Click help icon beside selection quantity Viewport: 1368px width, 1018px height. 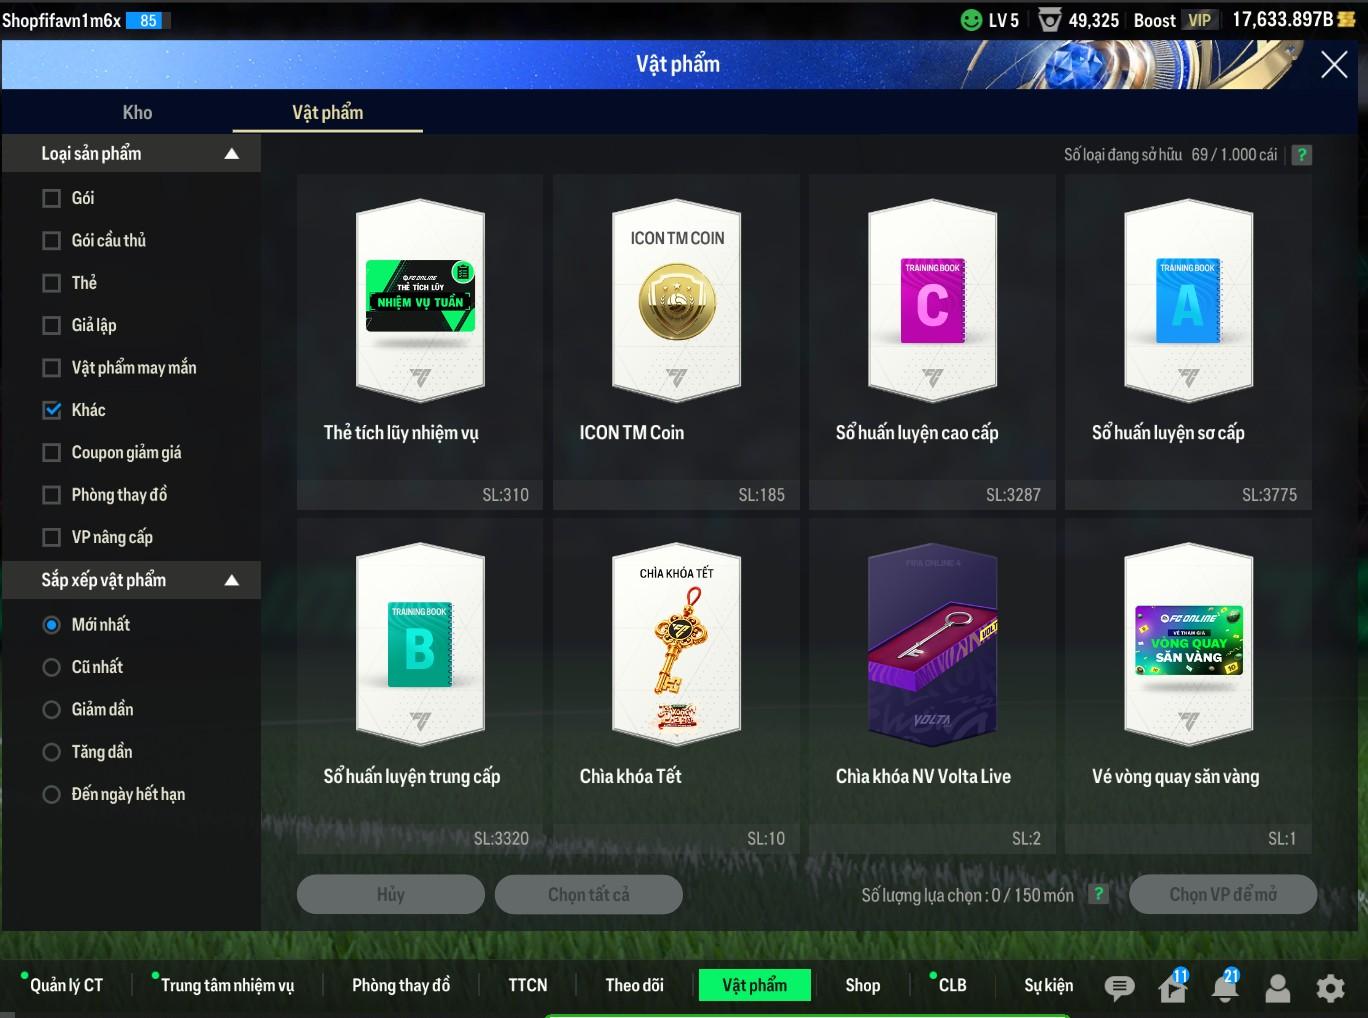1098,894
